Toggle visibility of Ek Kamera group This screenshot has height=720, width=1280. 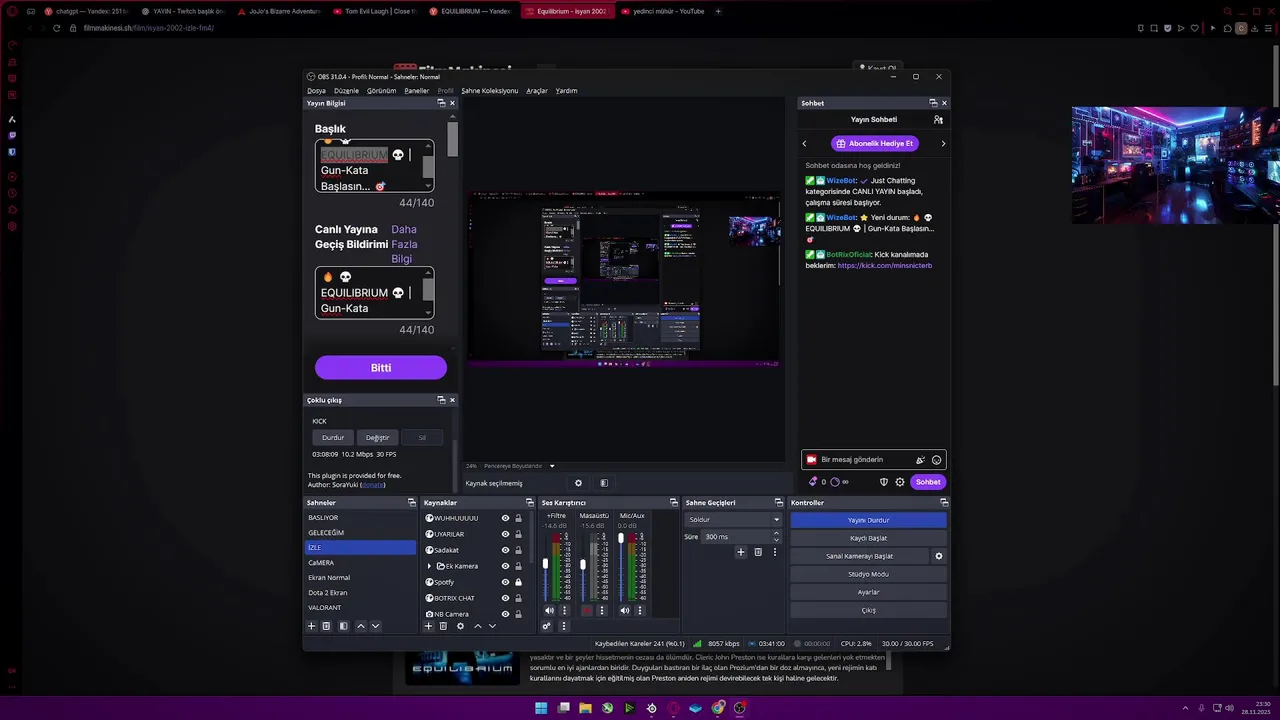point(505,566)
